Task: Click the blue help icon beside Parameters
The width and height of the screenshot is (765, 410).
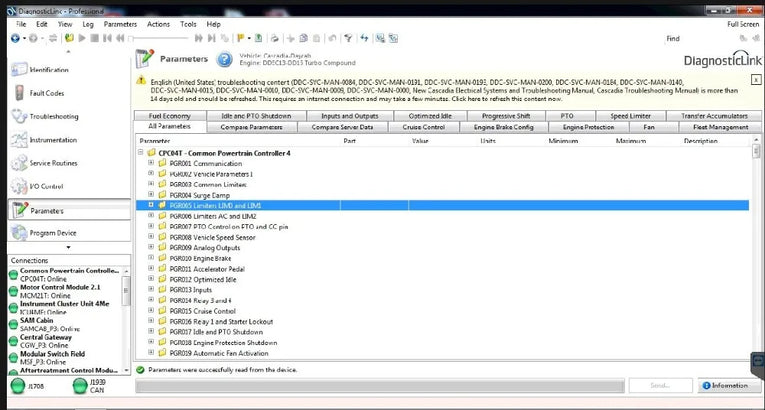Action: pos(225,60)
